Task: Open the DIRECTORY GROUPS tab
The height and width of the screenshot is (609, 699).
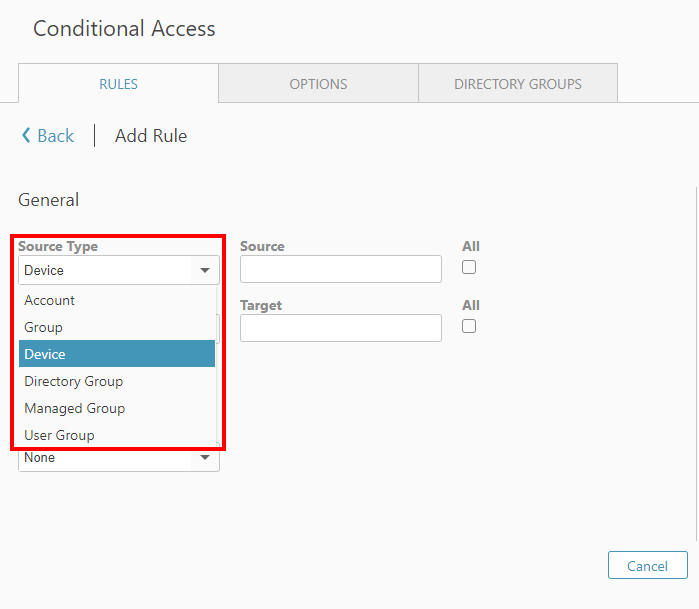Action: (x=517, y=84)
